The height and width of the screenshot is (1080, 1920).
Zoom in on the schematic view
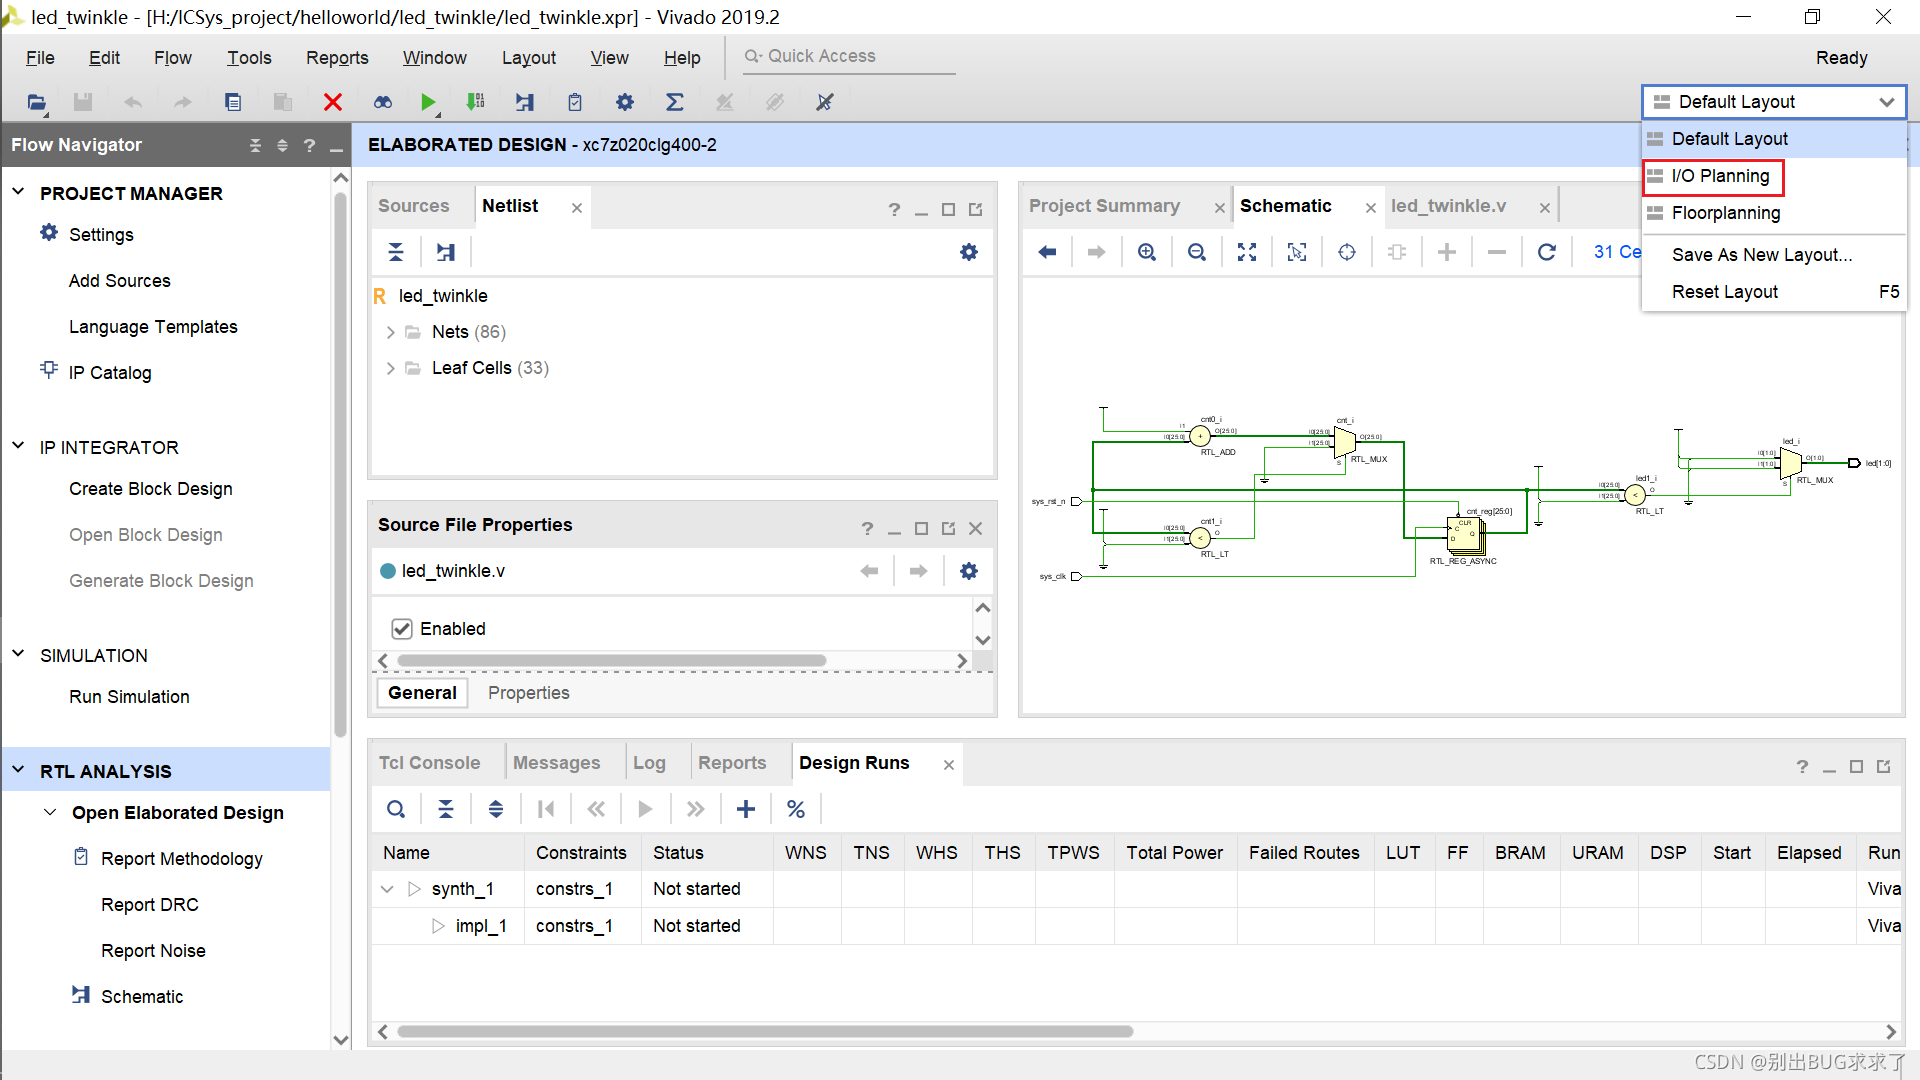(x=1147, y=252)
